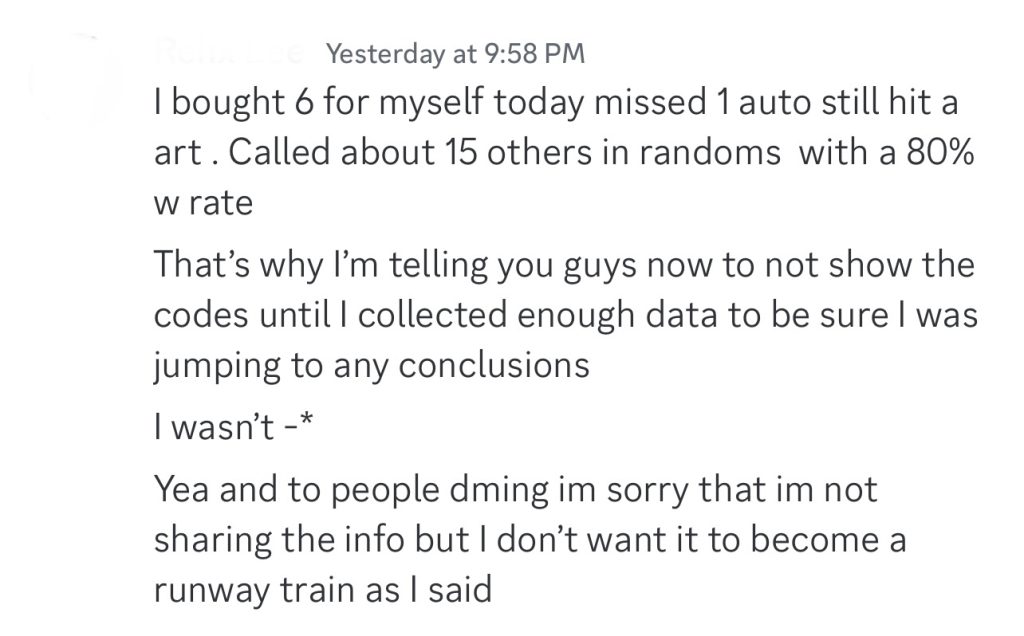Click the "I wasn't -*" correction message
The image size is (1024, 636).
[x=222, y=434]
